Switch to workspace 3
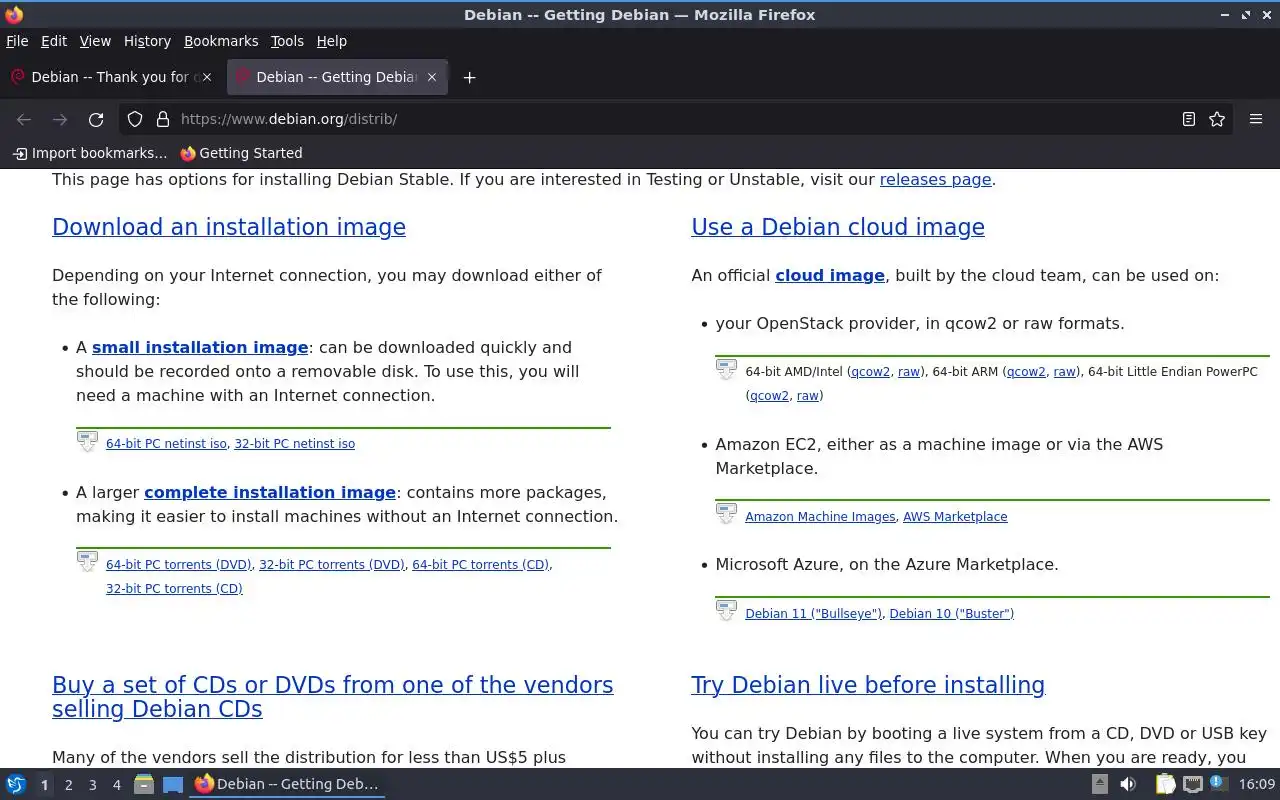This screenshot has width=1280, height=800. point(92,785)
